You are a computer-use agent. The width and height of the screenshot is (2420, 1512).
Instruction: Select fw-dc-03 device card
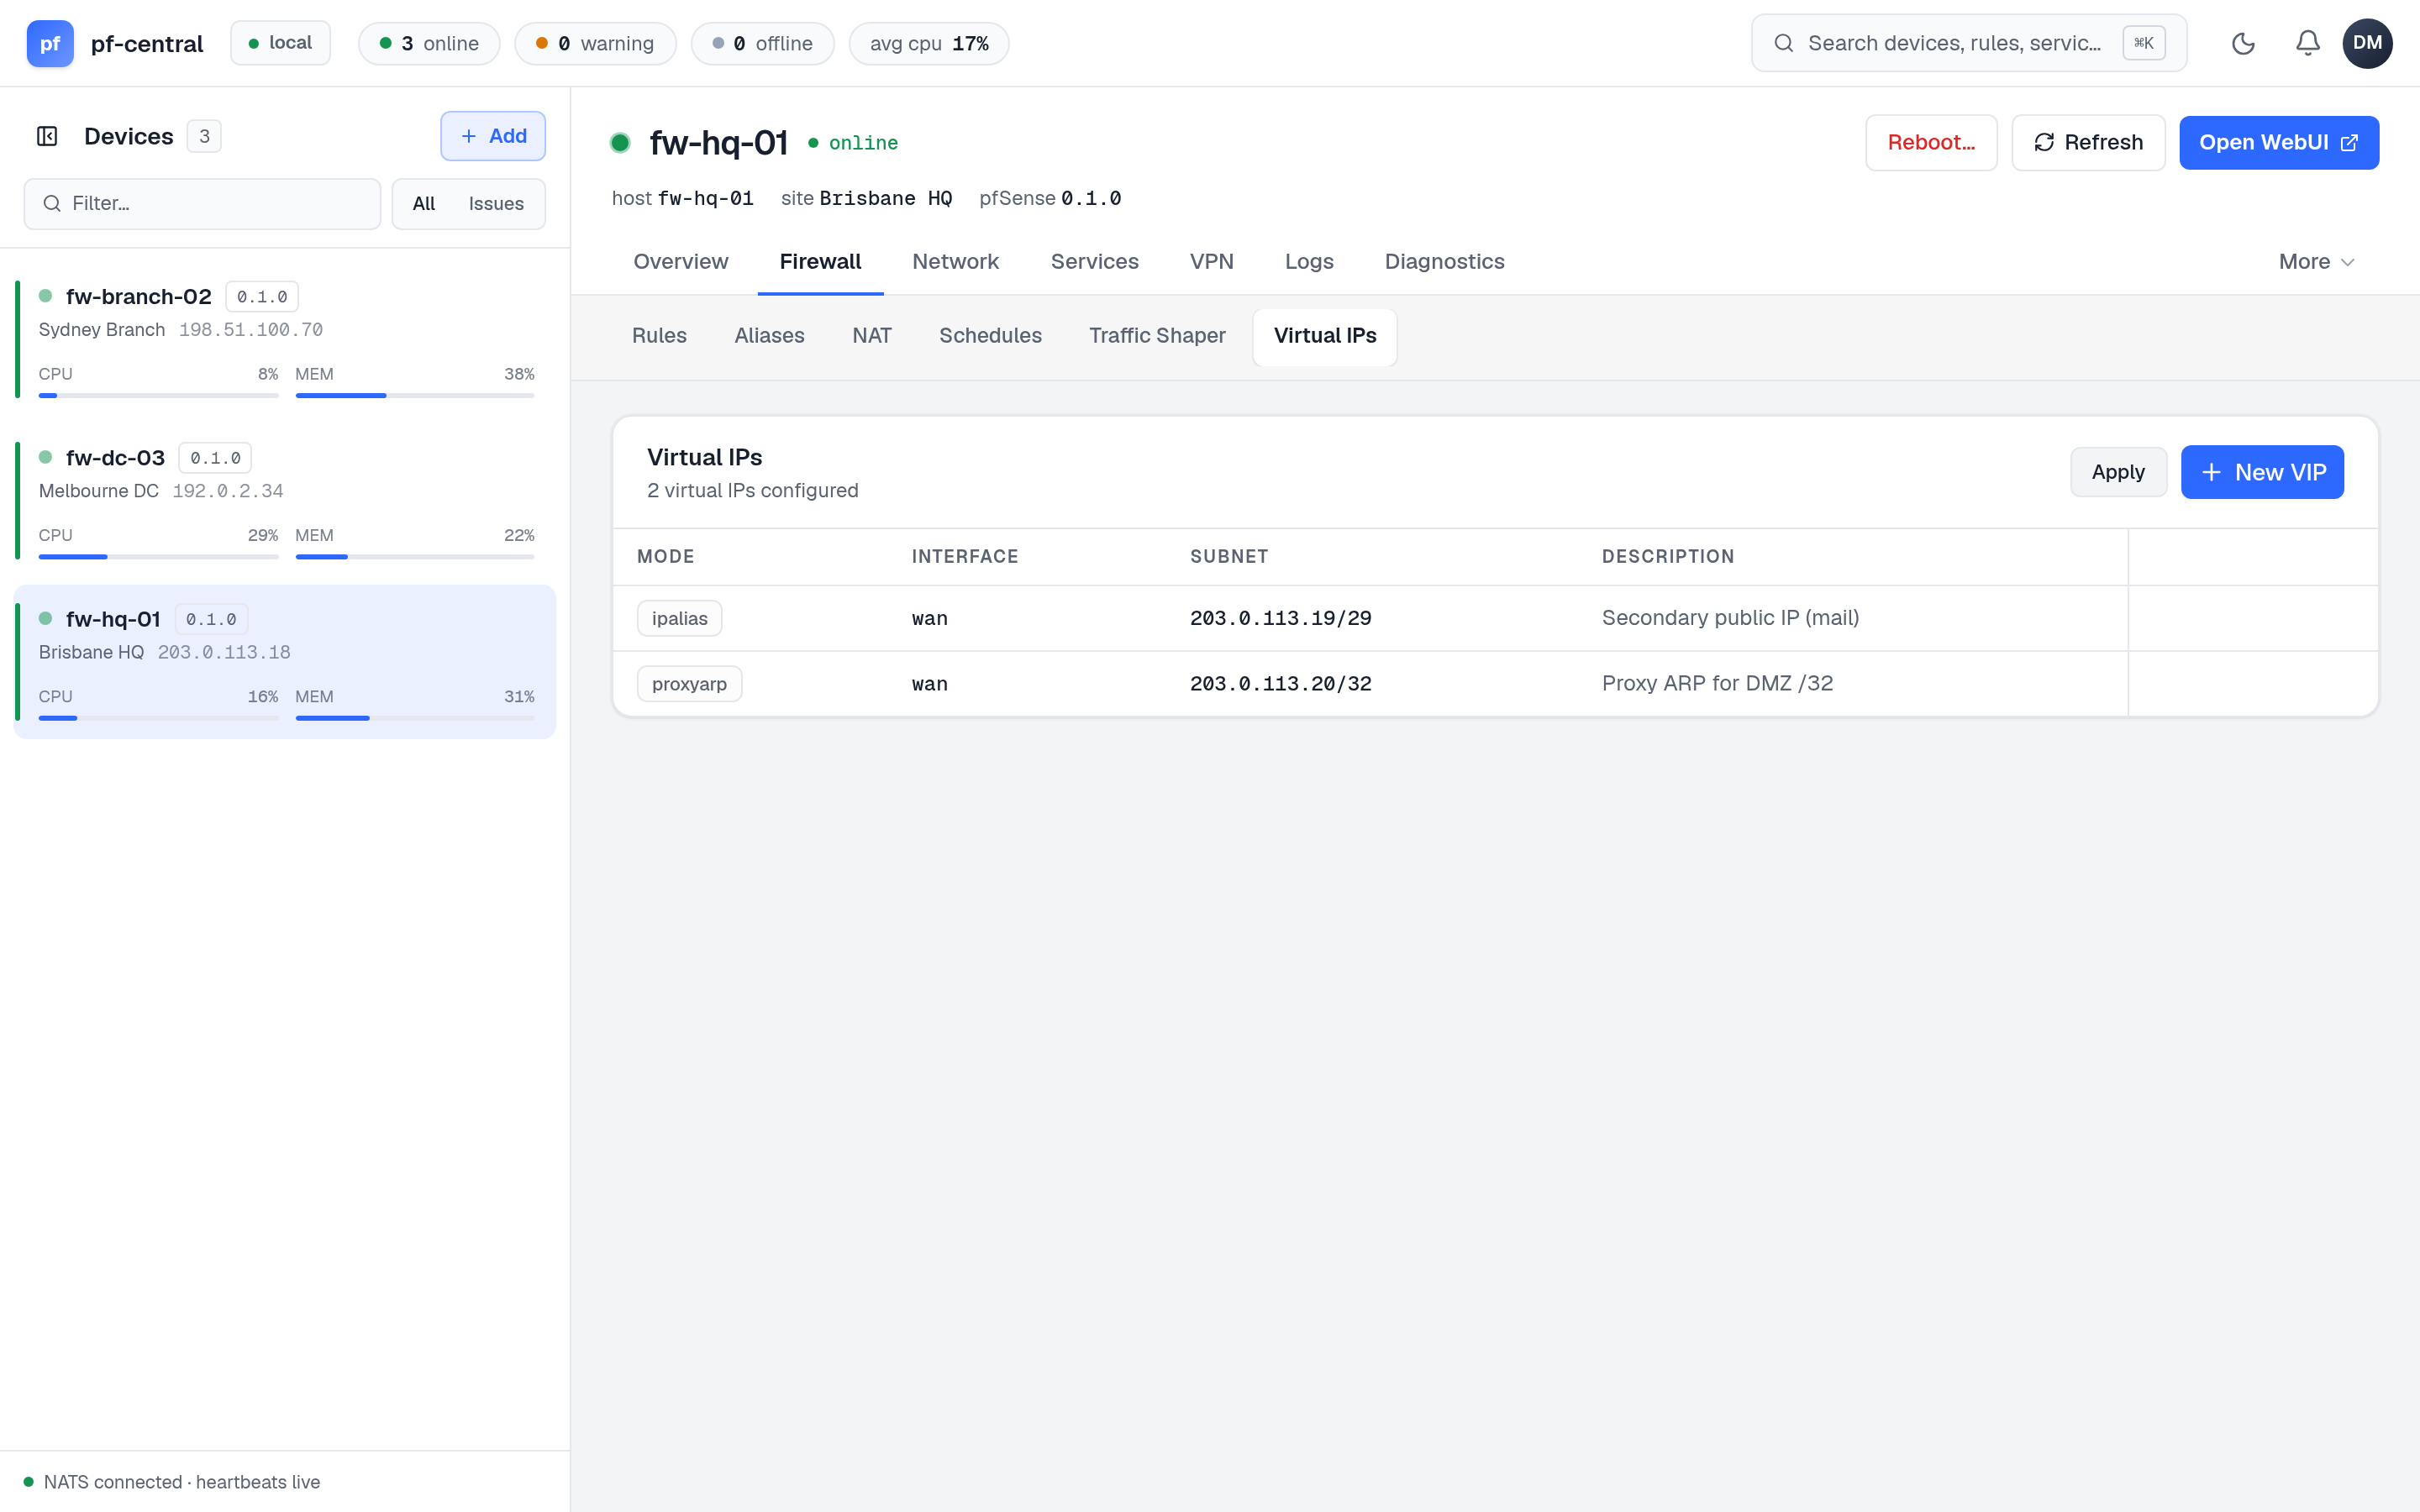click(285, 501)
